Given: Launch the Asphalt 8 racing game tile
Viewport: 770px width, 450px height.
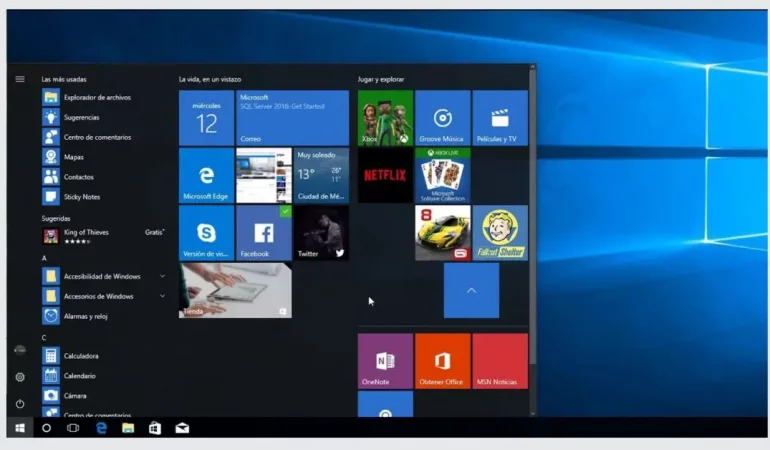Looking at the screenshot, I should tap(442, 233).
